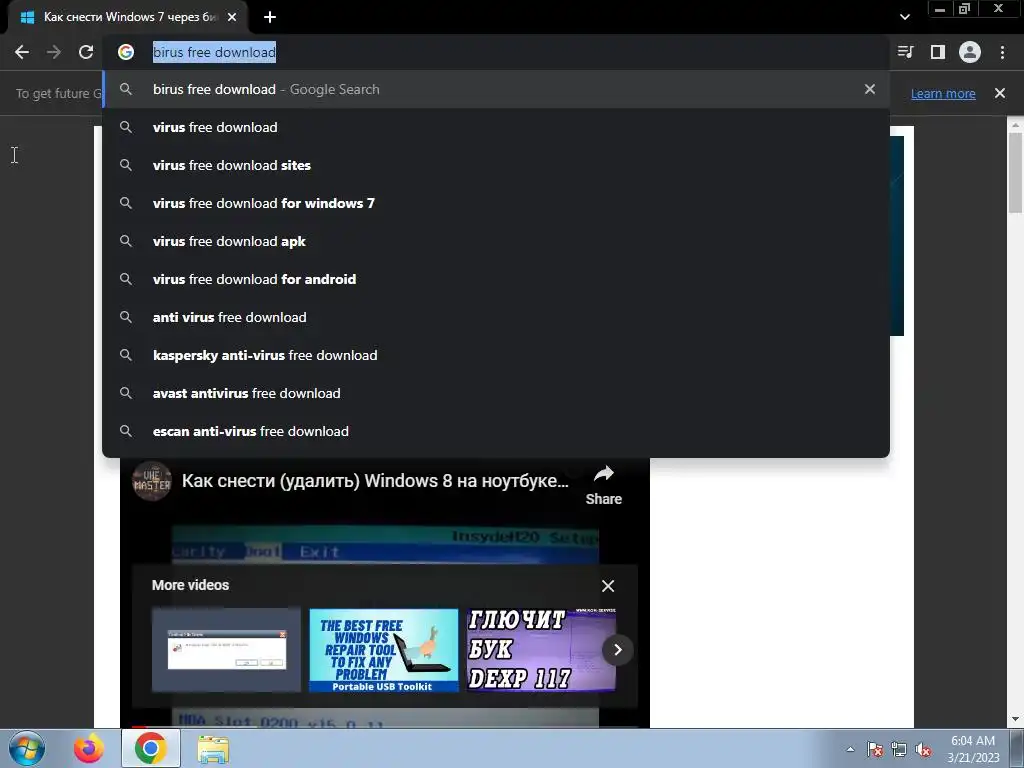Pick the 'anti virus free download' suggestion
Image resolution: width=1024 pixels, height=768 pixels.
[x=496, y=317]
